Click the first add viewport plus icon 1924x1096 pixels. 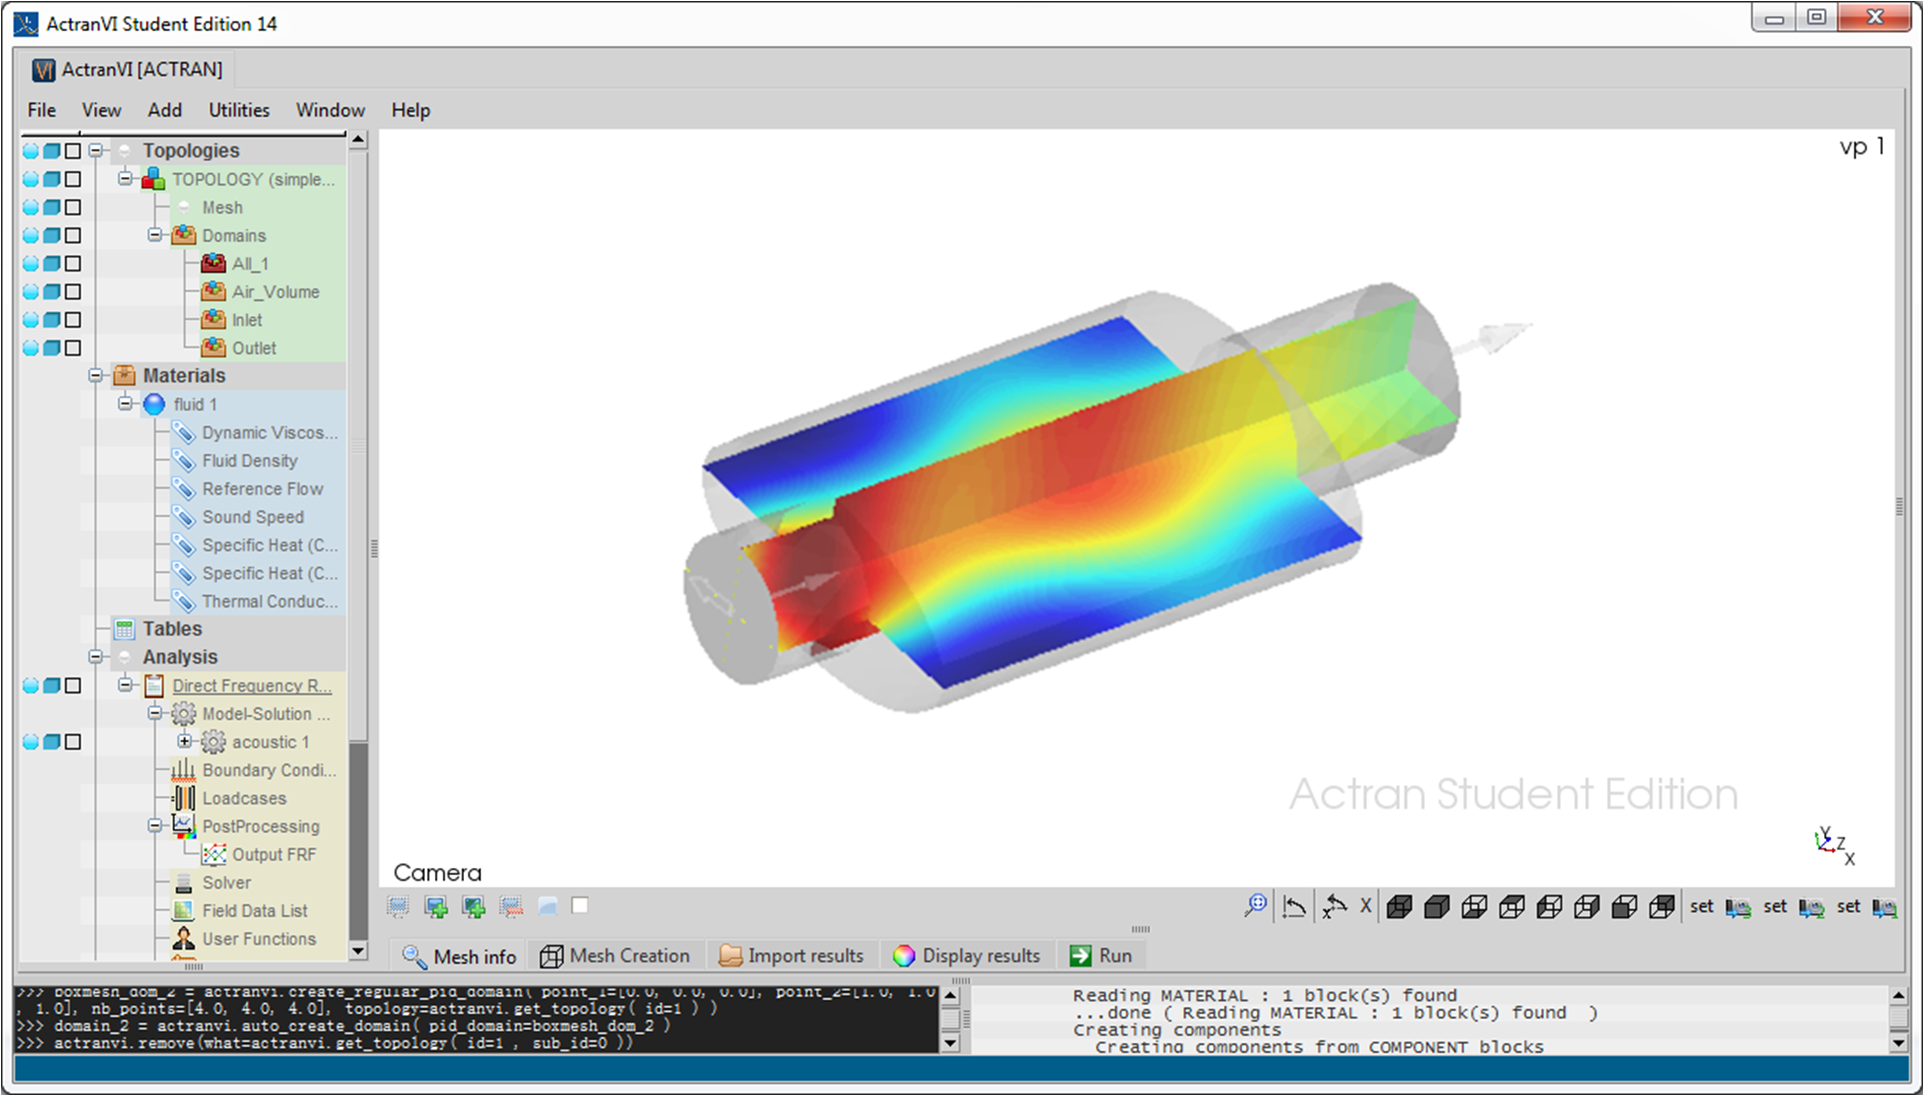point(436,907)
